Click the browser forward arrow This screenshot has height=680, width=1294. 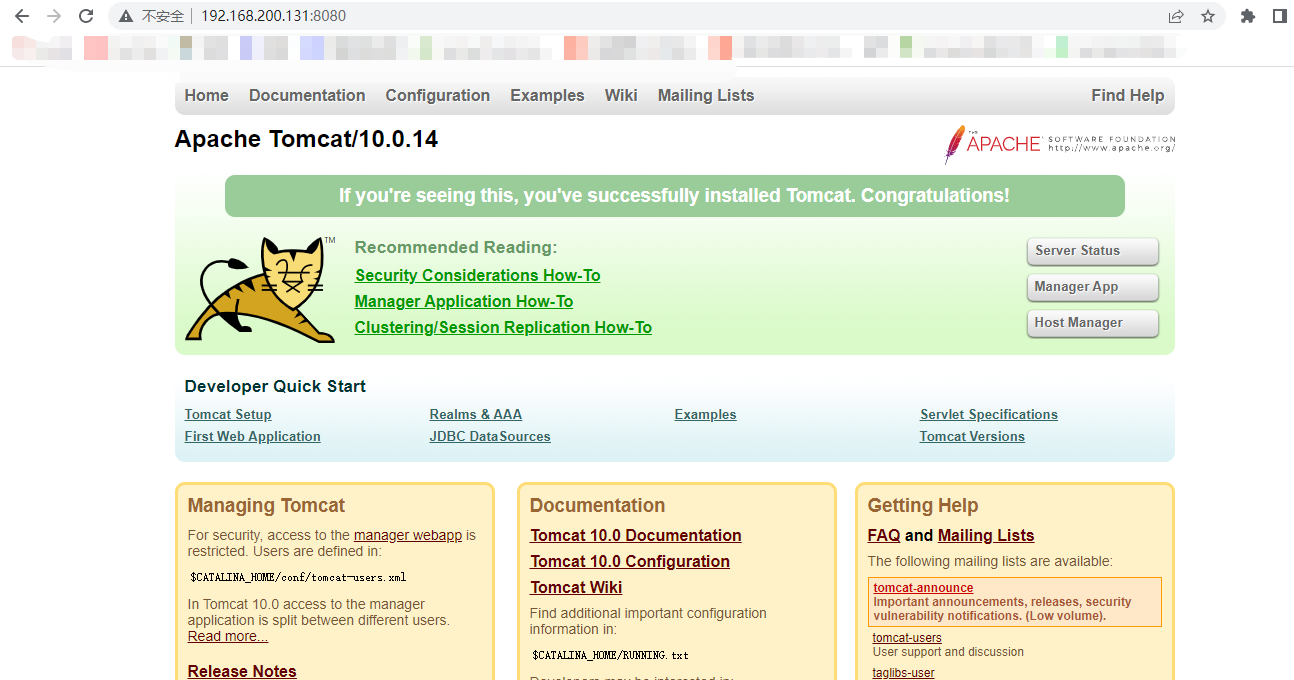(x=54, y=16)
